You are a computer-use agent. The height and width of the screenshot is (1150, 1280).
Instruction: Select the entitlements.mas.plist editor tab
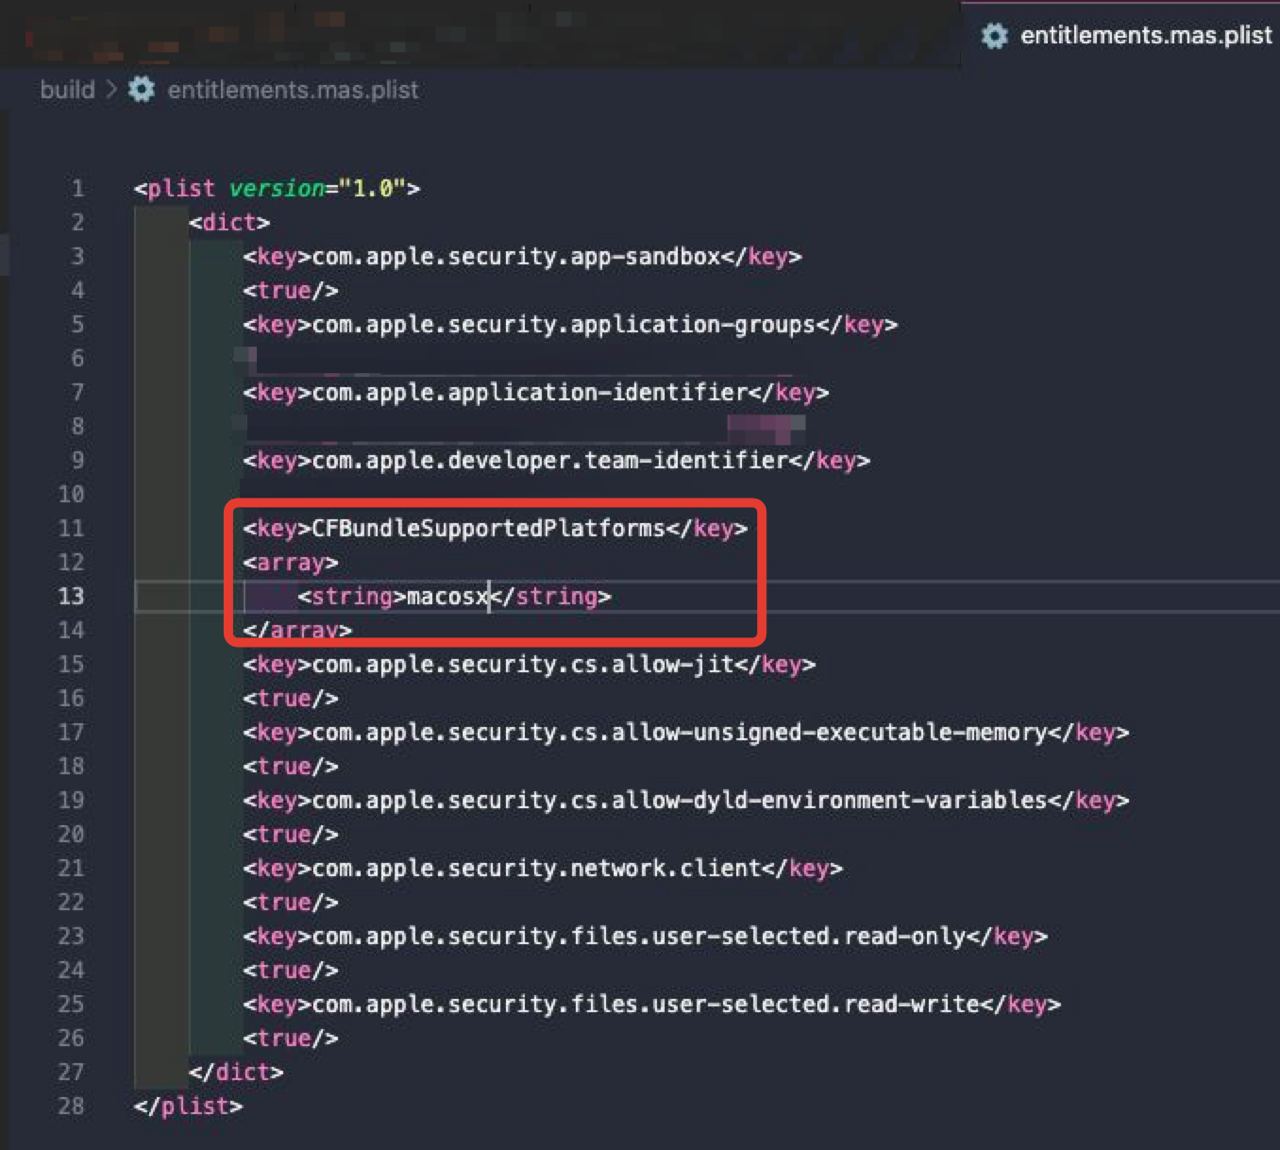(1121, 35)
